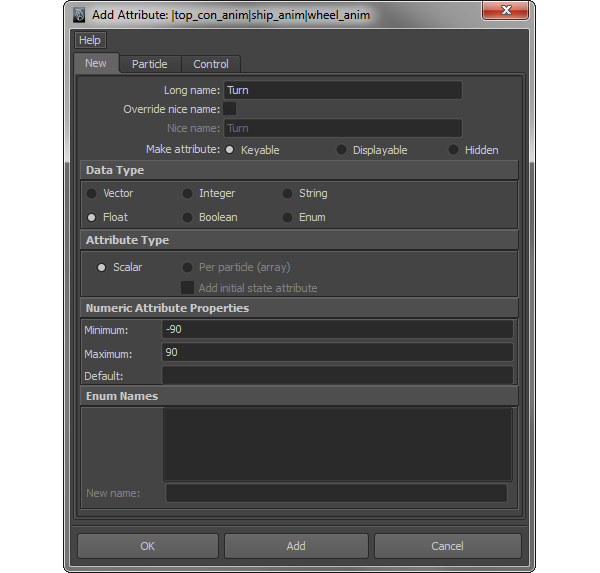Switch to the Particle tab
Image resolution: width=600 pixels, height=573 pixels.
click(150, 64)
